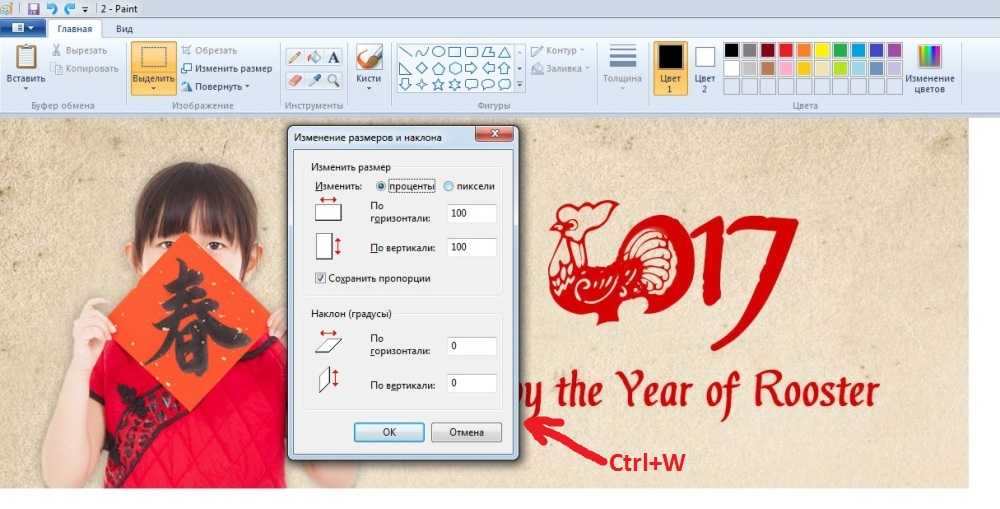1000x509 pixels.
Task: Select the Color picker eyedropper tool
Action: (314, 80)
